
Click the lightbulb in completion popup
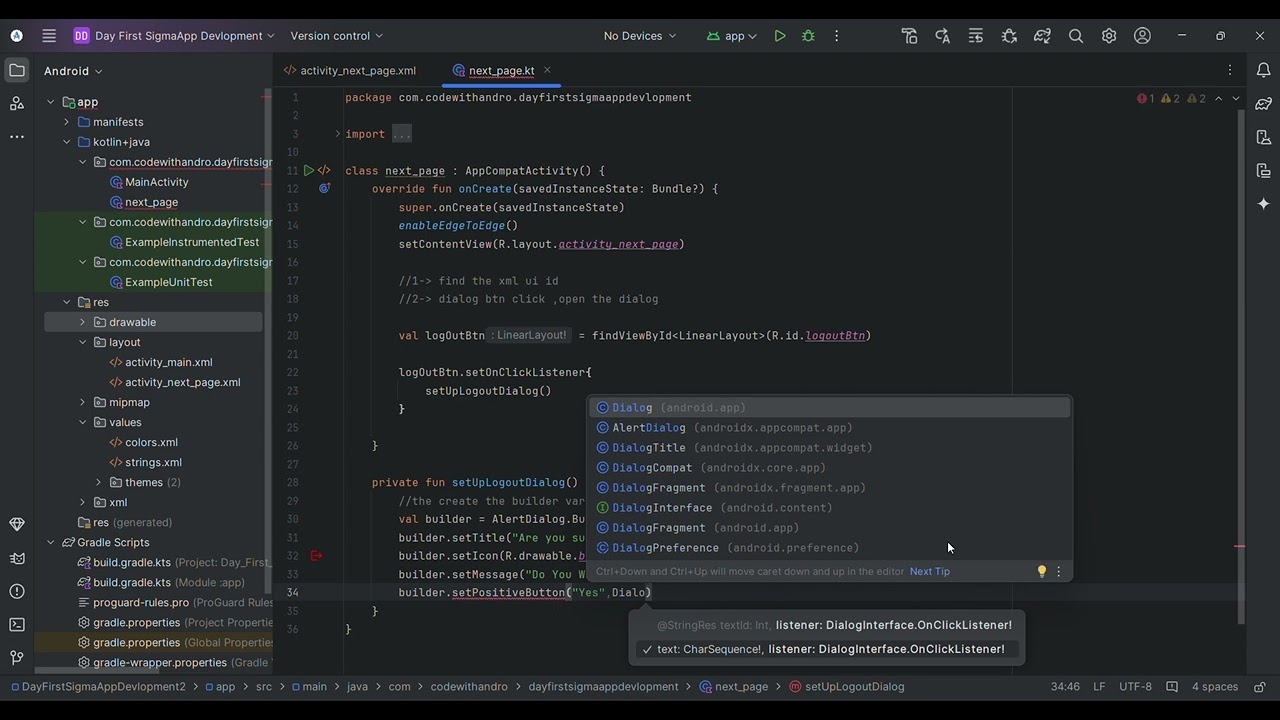(1041, 572)
